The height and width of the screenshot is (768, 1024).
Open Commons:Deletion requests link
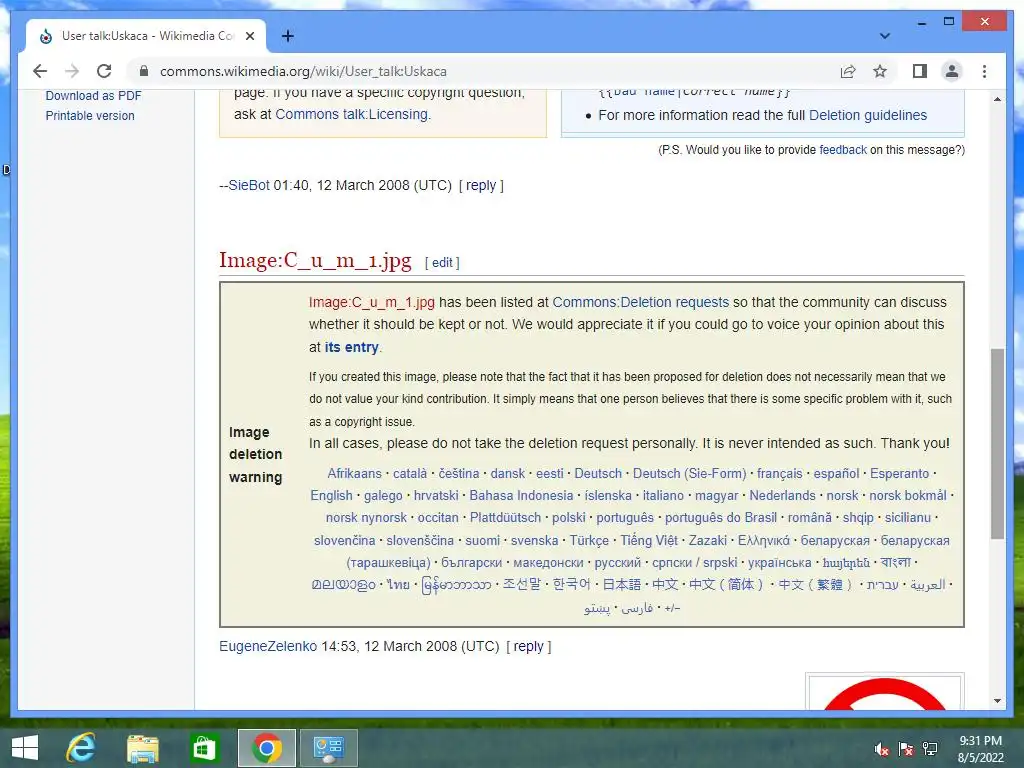coord(641,302)
